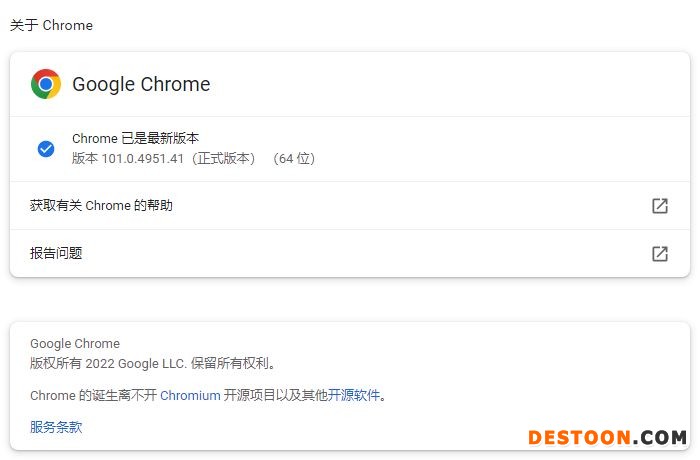
Task: Open external link icon beside 获取有关 Chrome 的帮助
Action: 660,206
